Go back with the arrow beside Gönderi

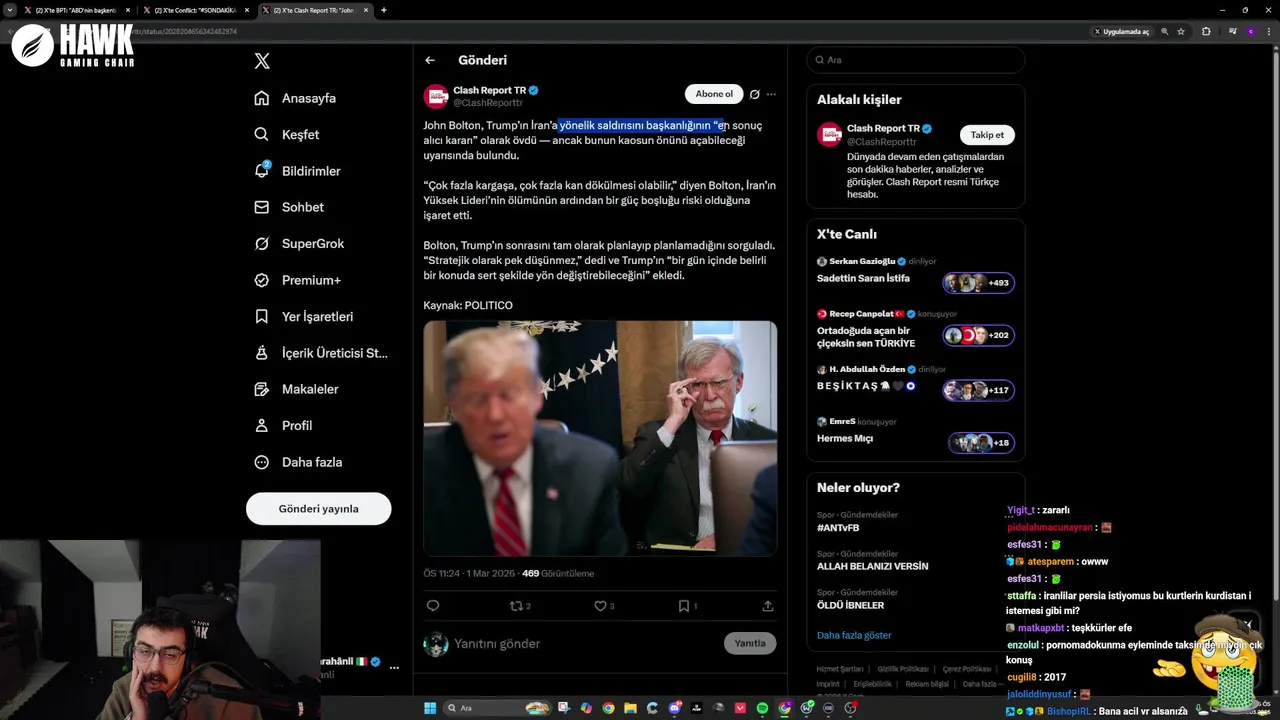[430, 60]
